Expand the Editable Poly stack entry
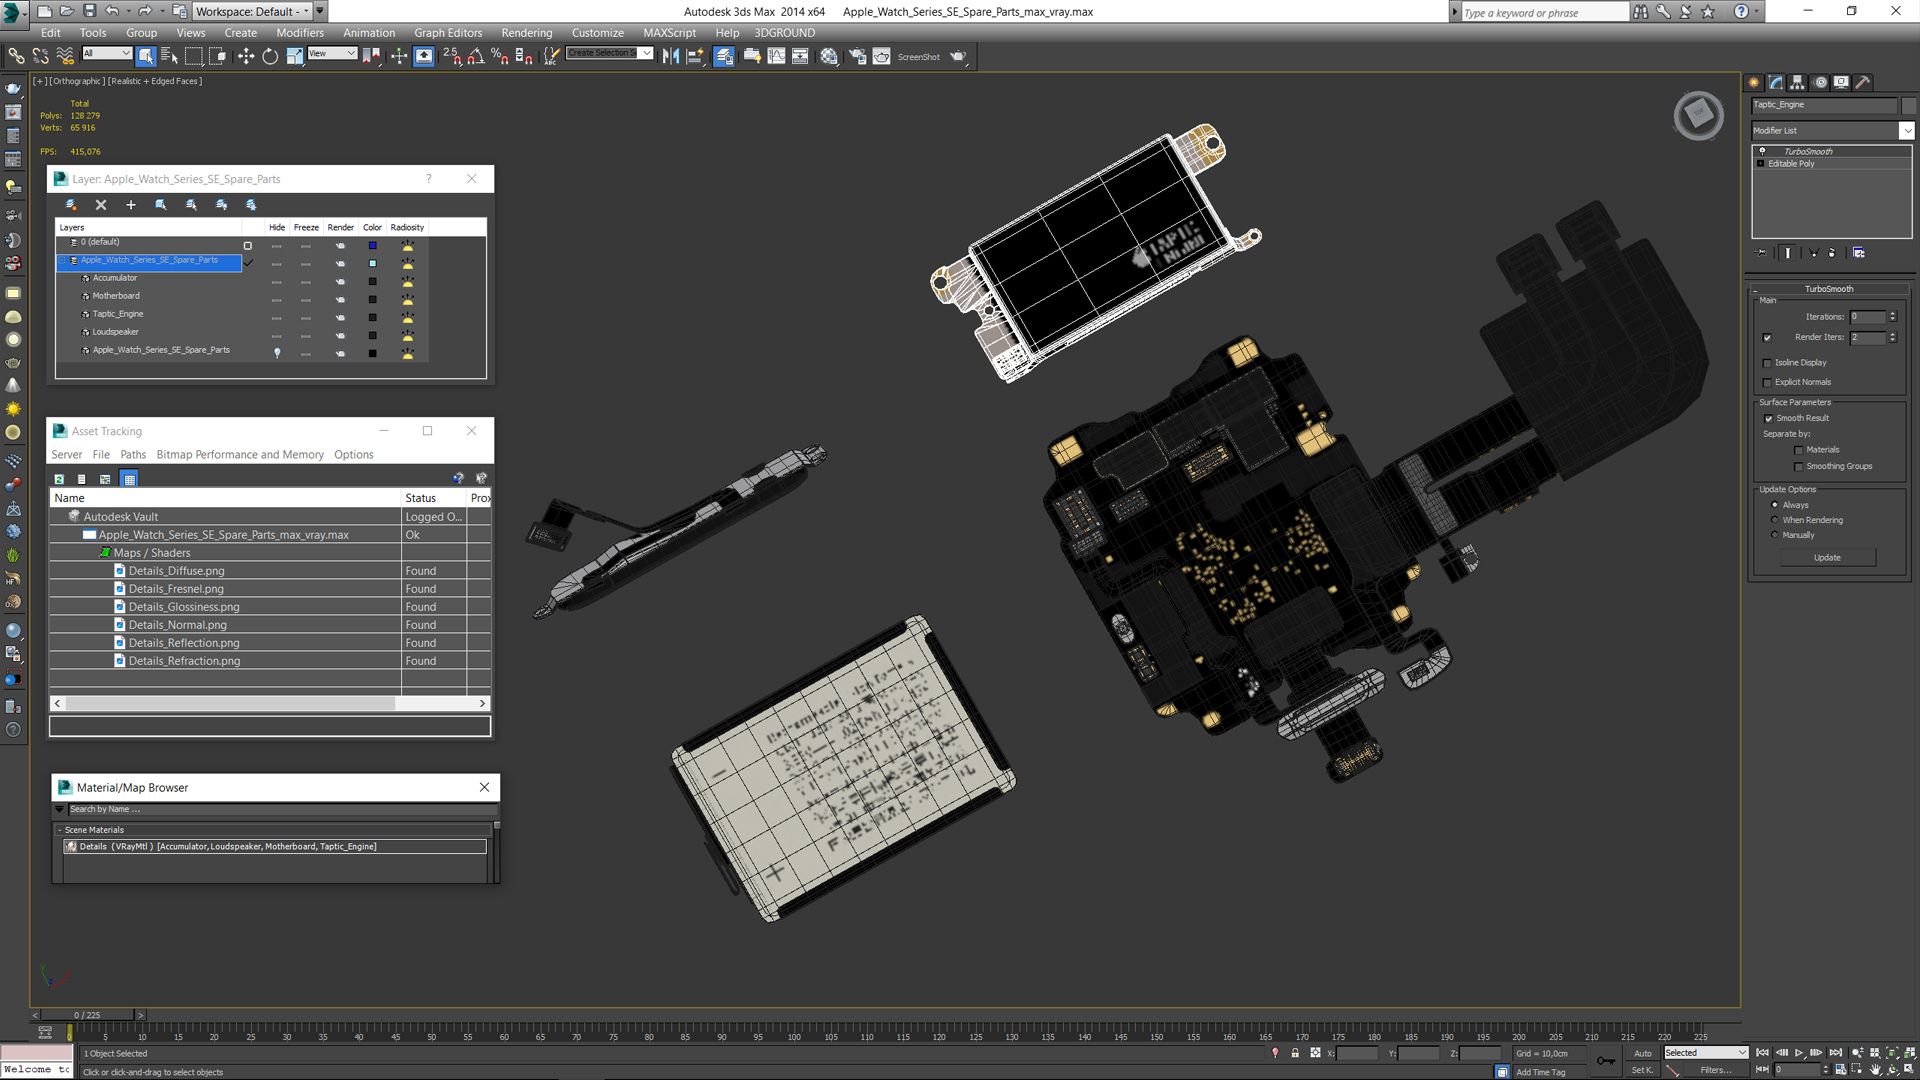 (1760, 164)
